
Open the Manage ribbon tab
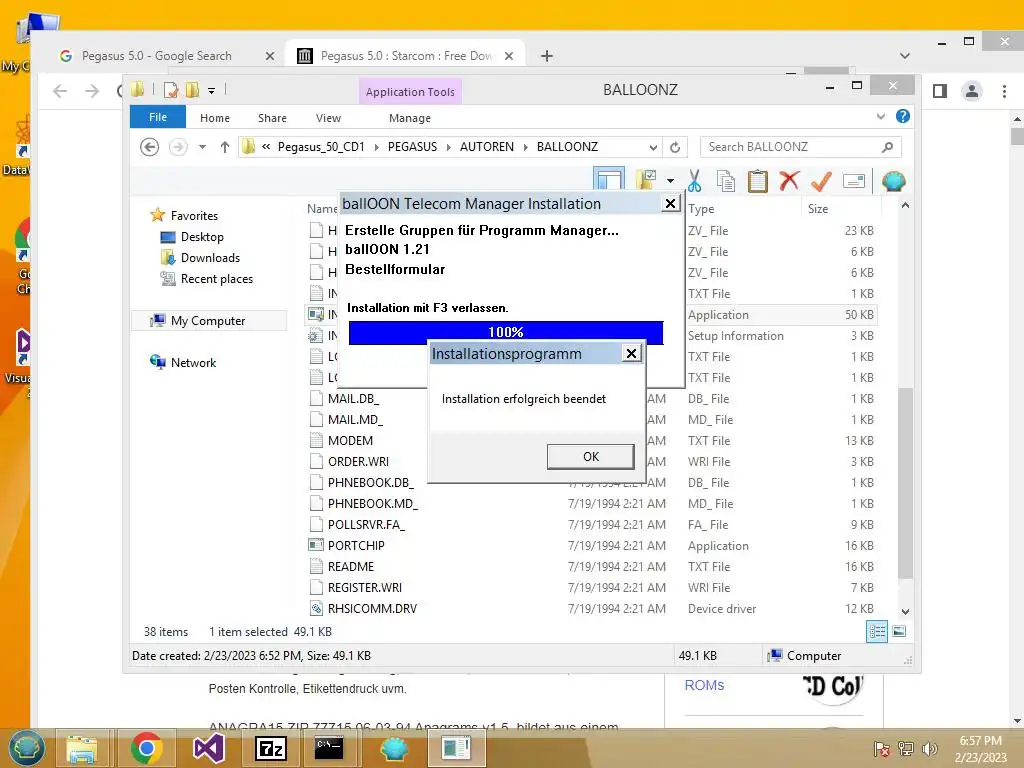coord(409,118)
